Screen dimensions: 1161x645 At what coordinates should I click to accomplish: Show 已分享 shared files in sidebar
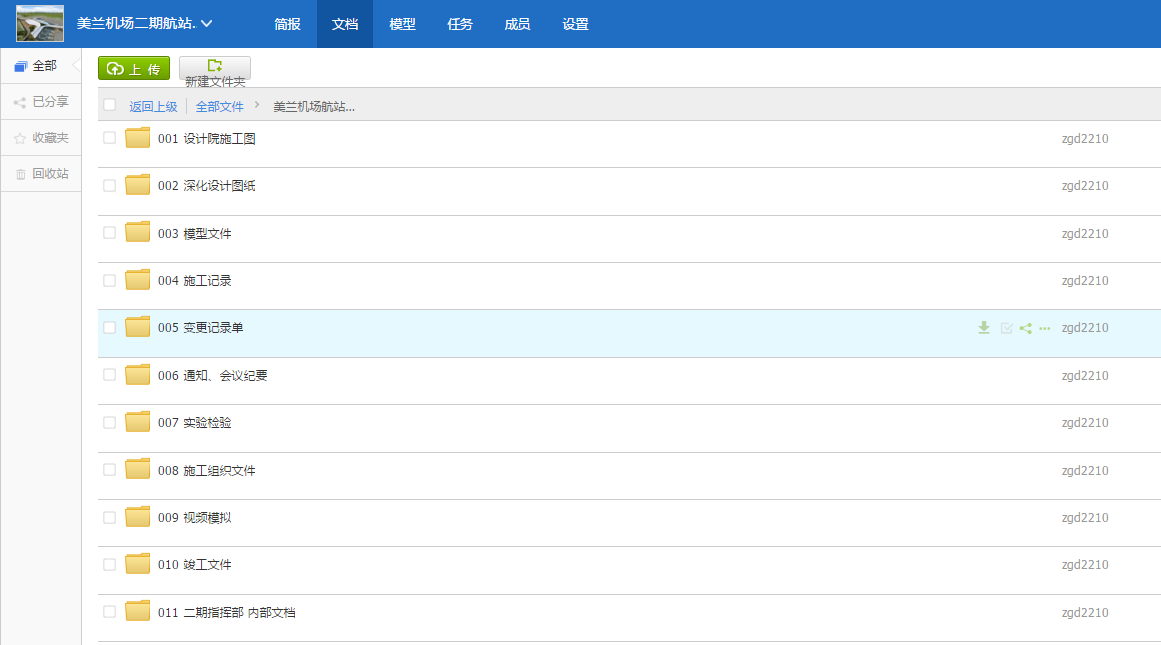(x=41, y=102)
